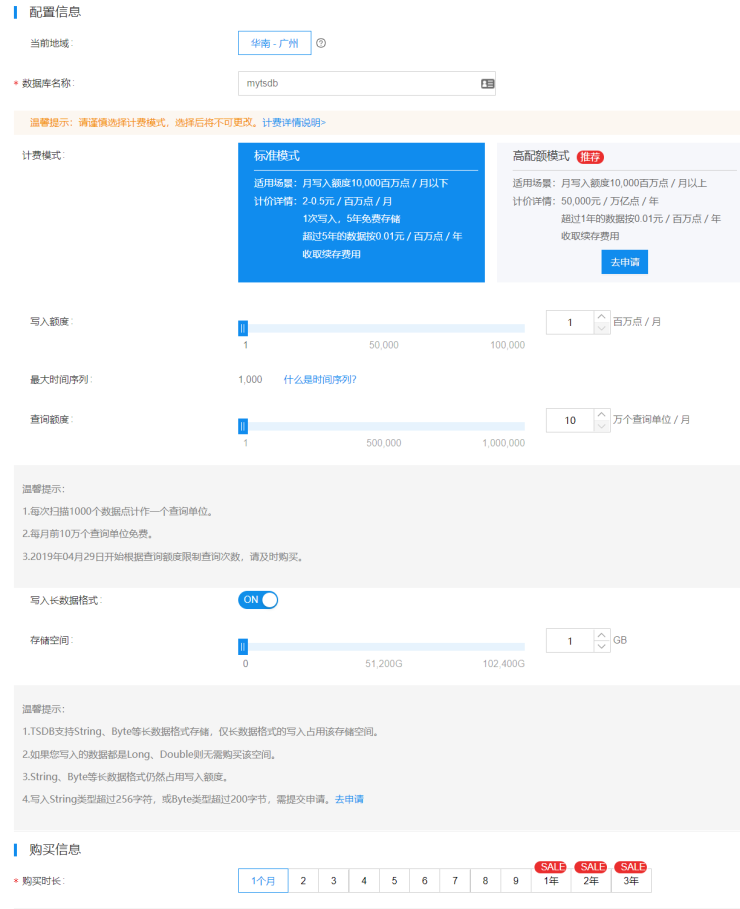Image resolution: width=740 pixels, height=909 pixels.
Task: Click the 102,400G mark on 存储空间 slider
Action: tap(503, 663)
